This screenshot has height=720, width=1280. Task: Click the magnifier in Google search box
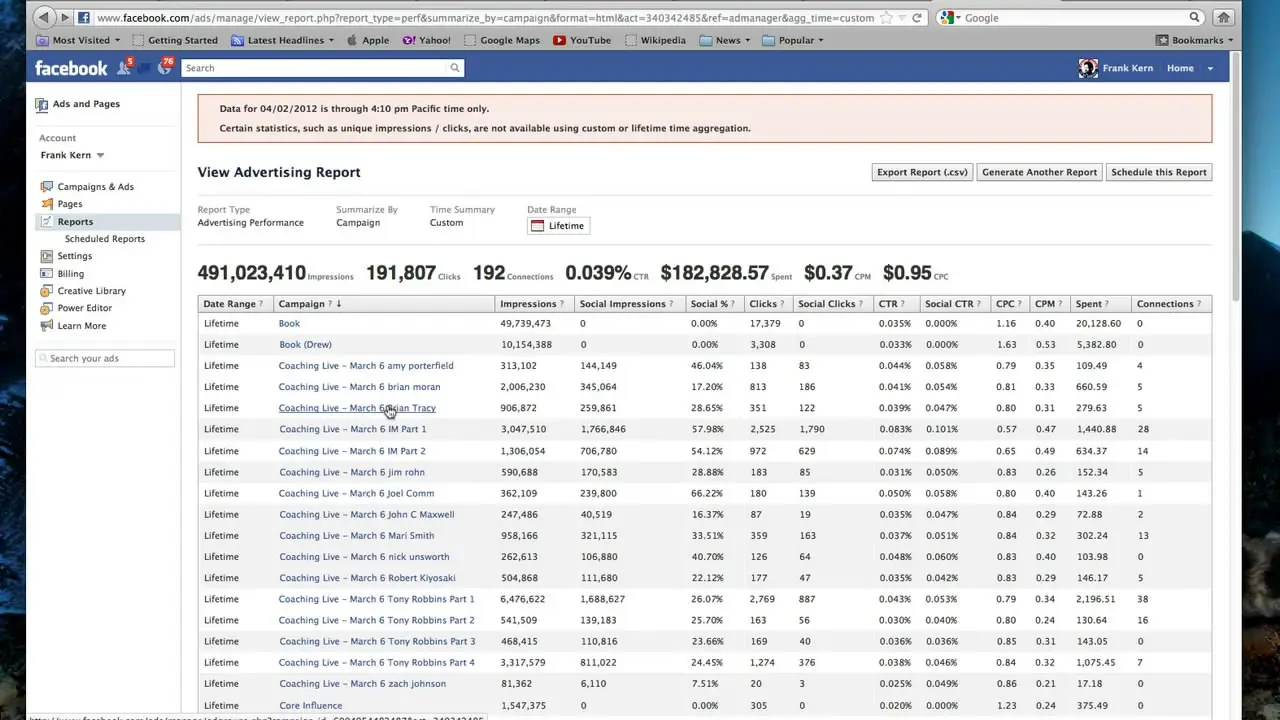click(1194, 17)
